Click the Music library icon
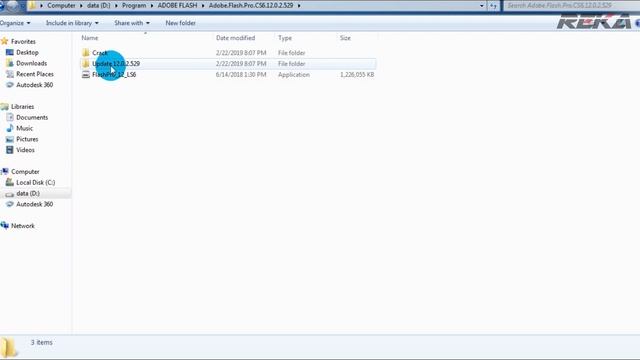The width and height of the screenshot is (640, 360). coord(10,128)
